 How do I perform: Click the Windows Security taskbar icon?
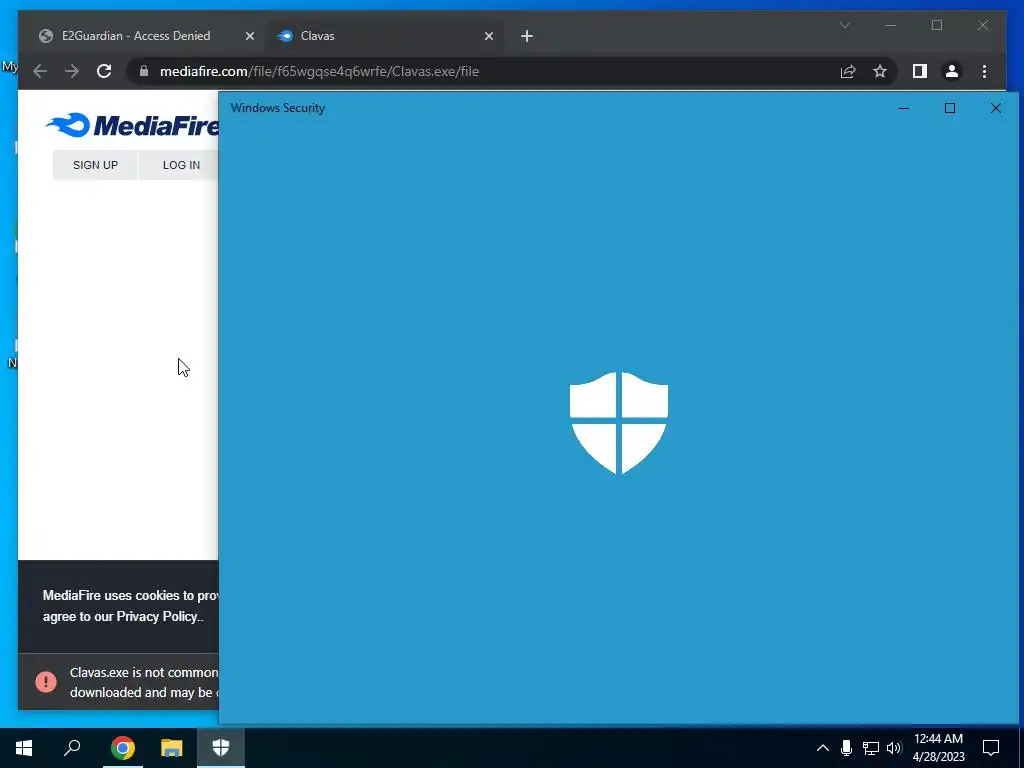point(221,748)
